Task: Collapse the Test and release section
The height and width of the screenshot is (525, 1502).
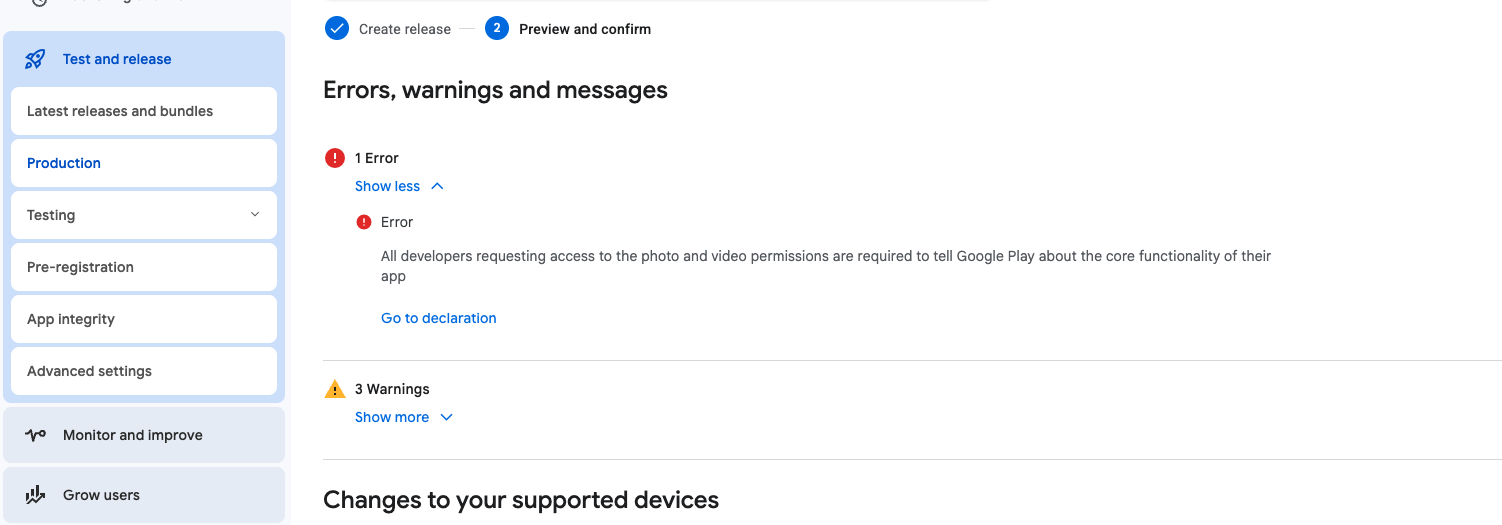Action: click(117, 59)
